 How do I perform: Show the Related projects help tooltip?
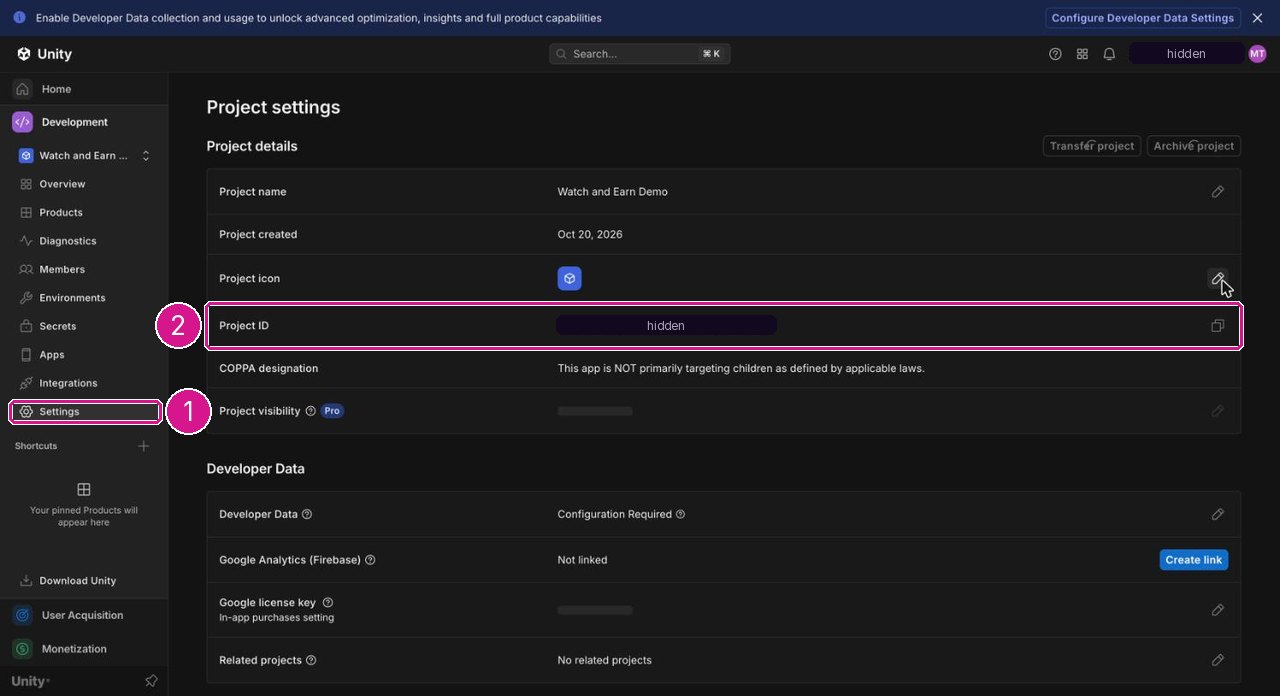click(311, 660)
